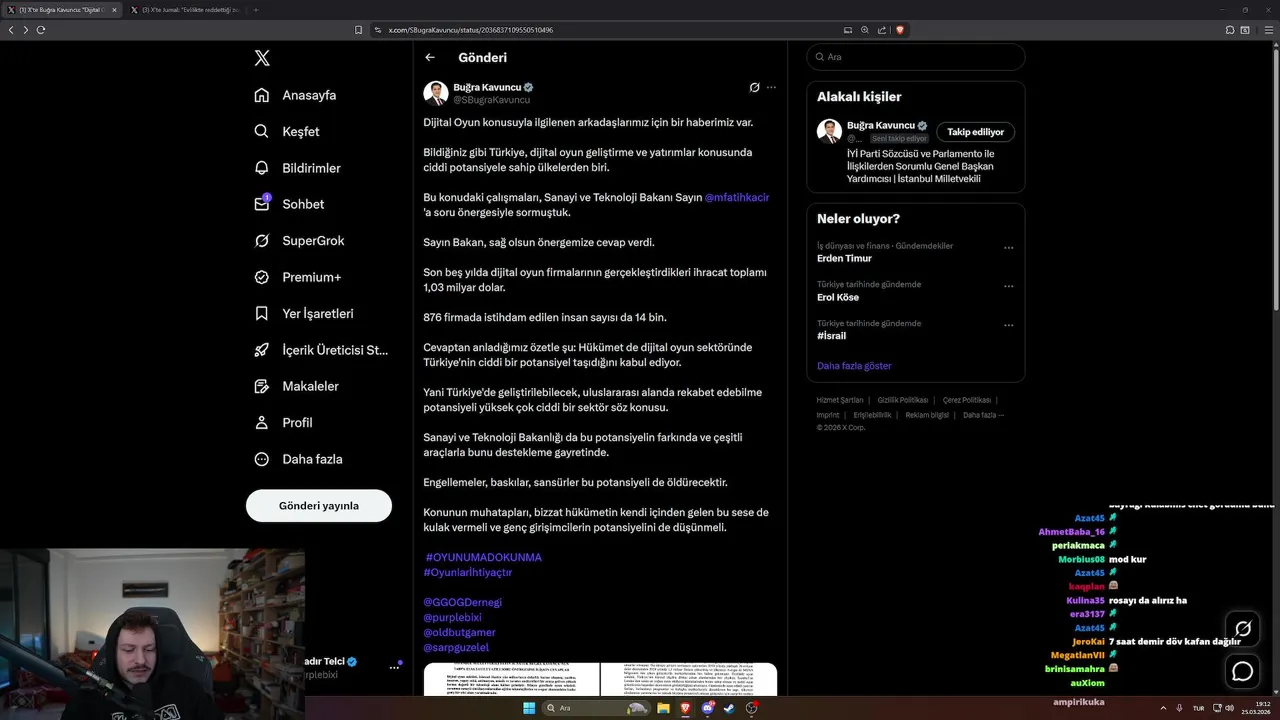Open #OYUNUMADOKUNMA hashtag
The width and height of the screenshot is (1280, 720).
[x=484, y=557]
